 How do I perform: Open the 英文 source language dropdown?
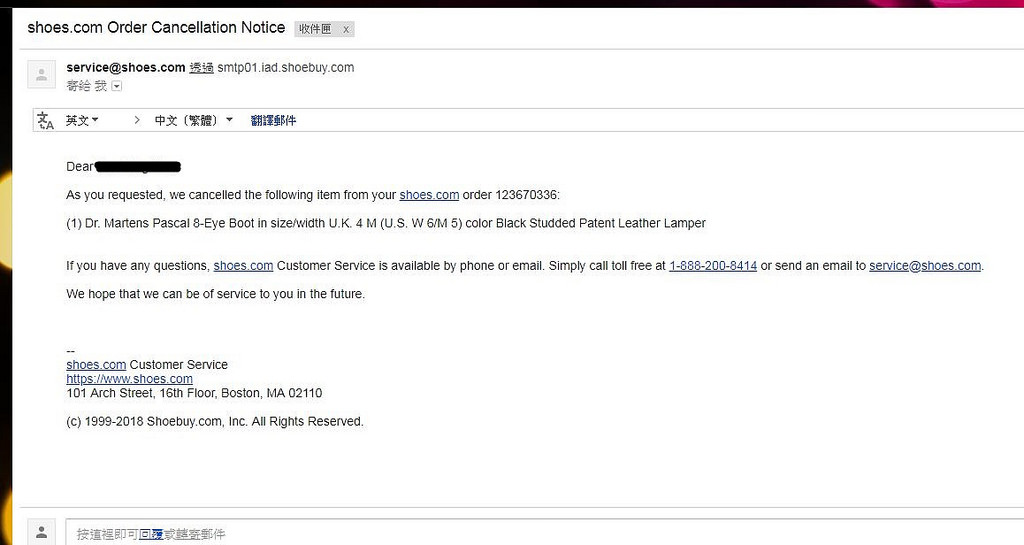(x=82, y=120)
